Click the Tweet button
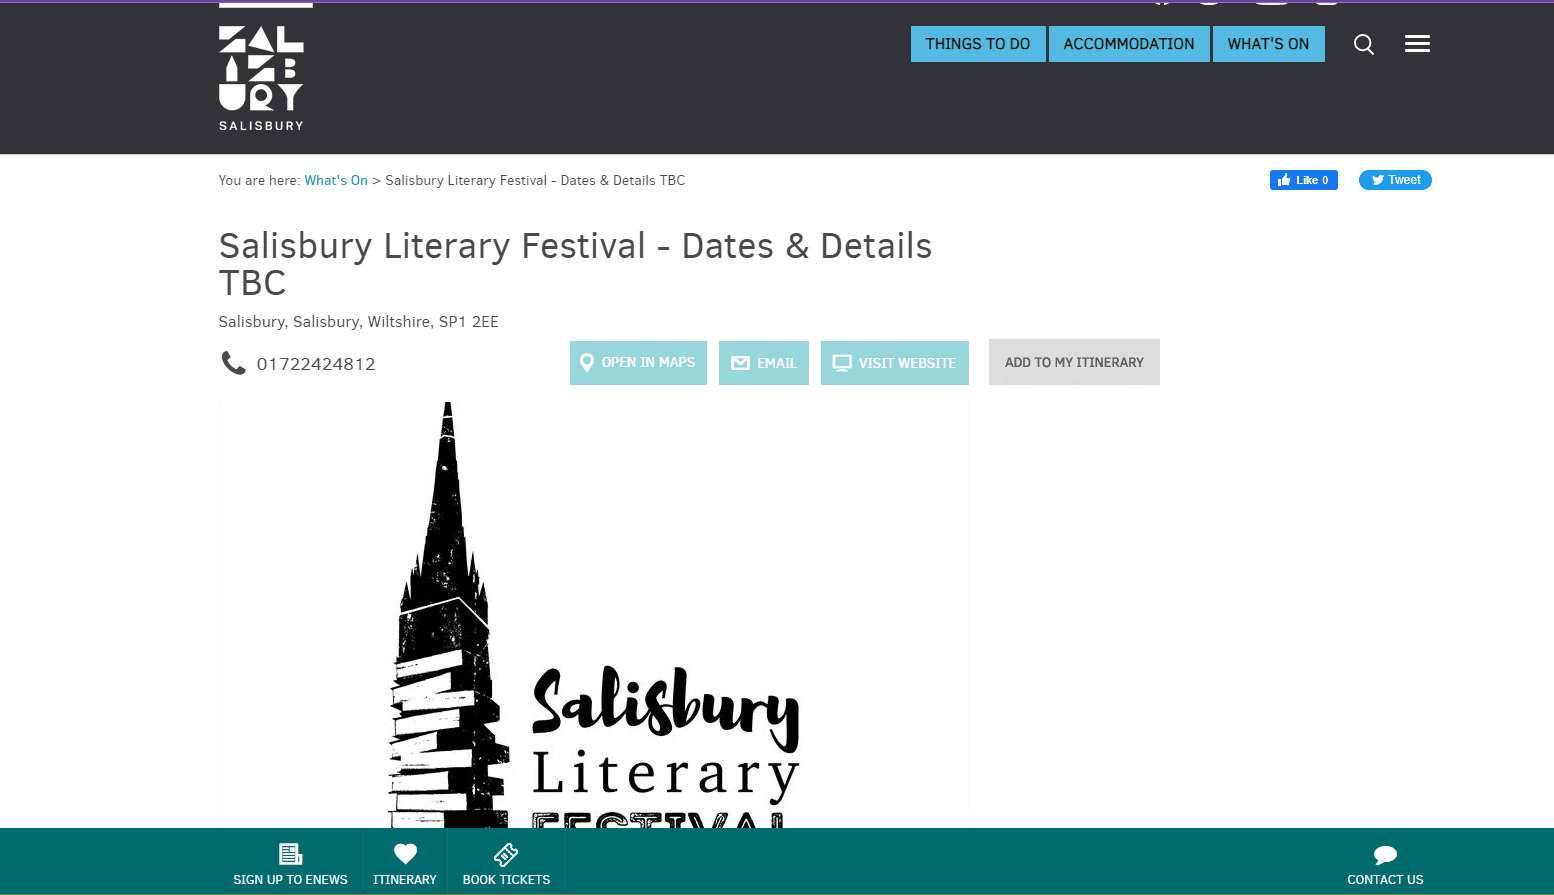This screenshot has height=895, width=1554. (x=1395, y=180)
